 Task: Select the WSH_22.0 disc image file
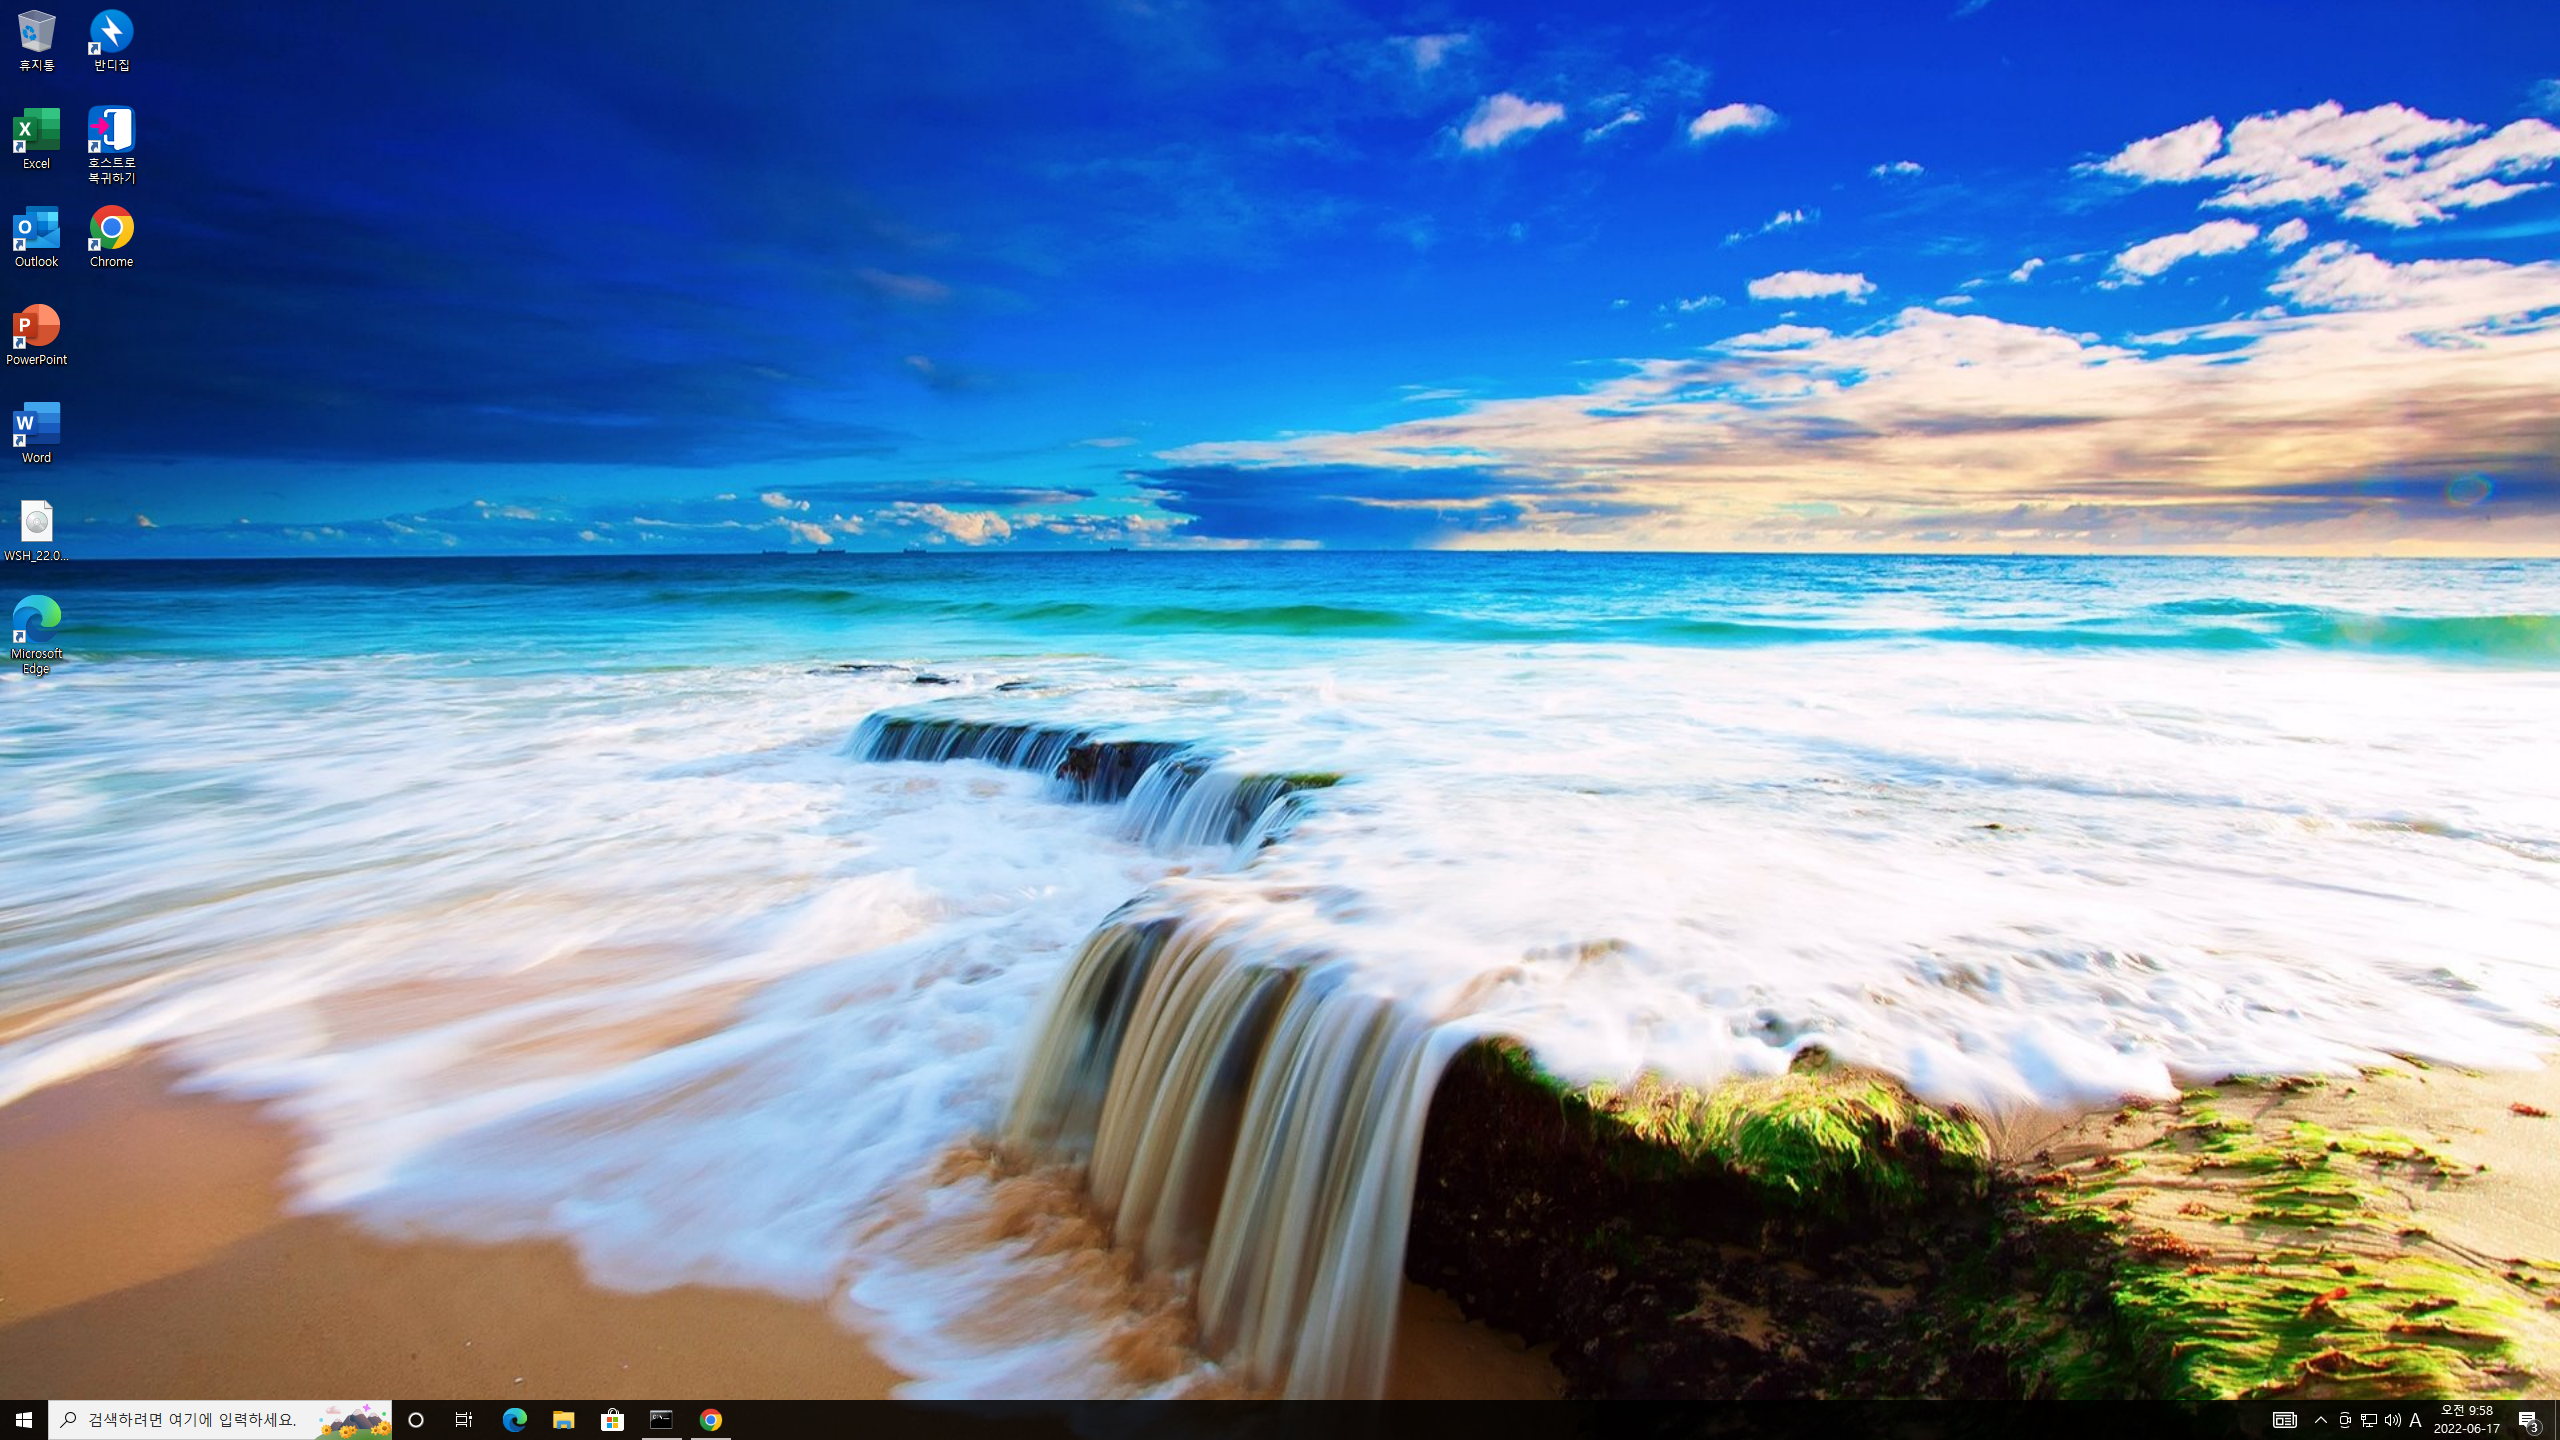[37, 531]
